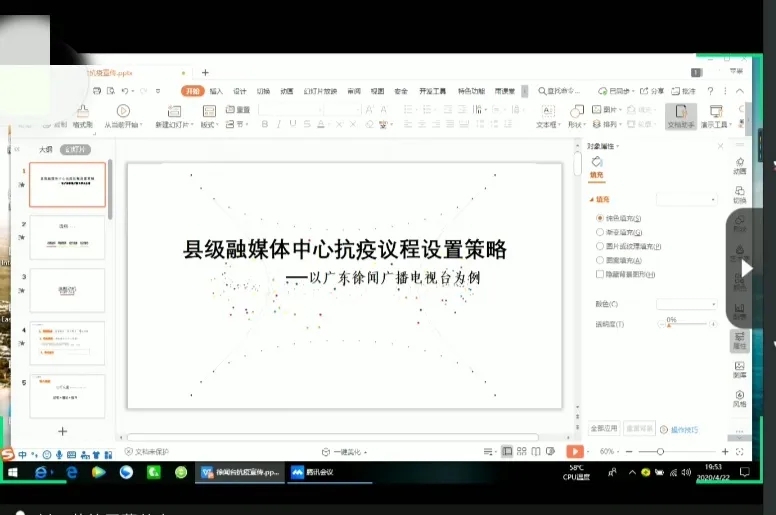Click the 风格 style icon in sidebar

point(739,396)
